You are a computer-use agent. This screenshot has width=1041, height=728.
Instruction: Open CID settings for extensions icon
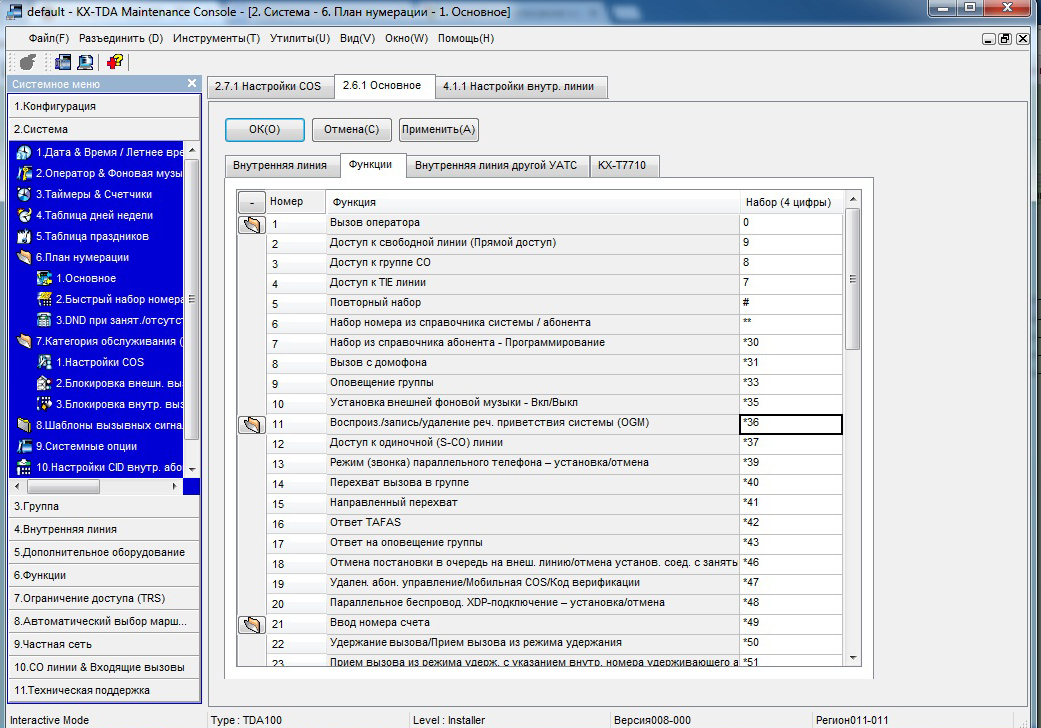pyautogui.click(x=24, y=467)
